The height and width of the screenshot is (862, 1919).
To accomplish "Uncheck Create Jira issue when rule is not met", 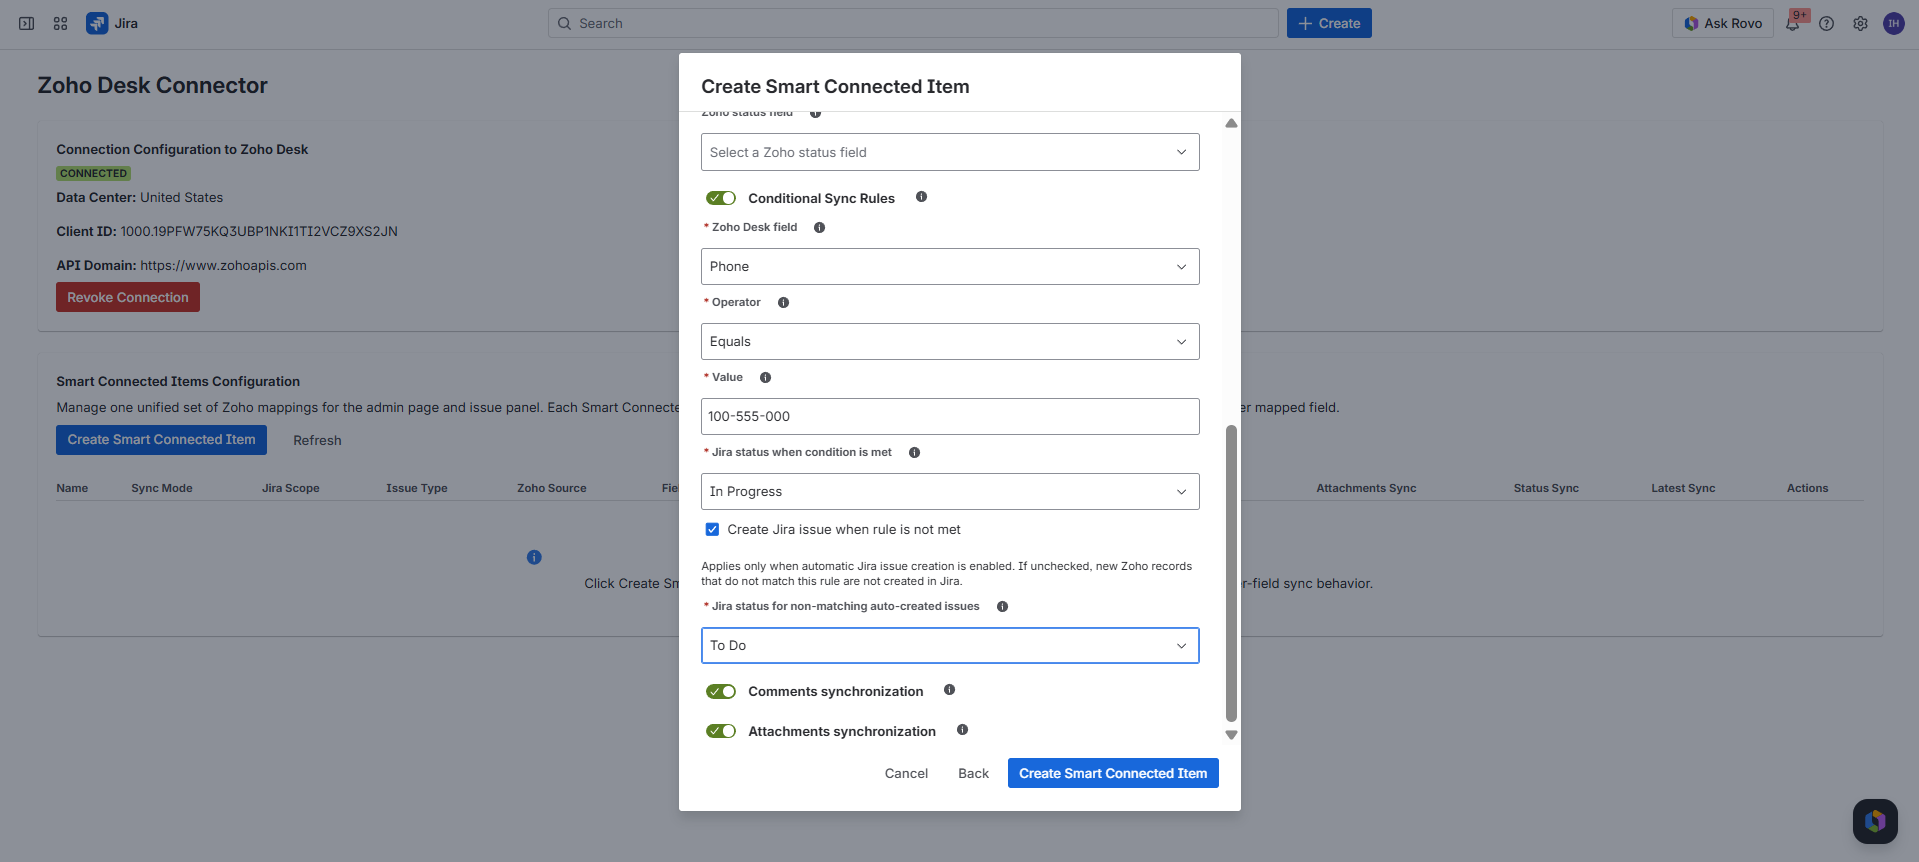I will [x=712, y=529].
